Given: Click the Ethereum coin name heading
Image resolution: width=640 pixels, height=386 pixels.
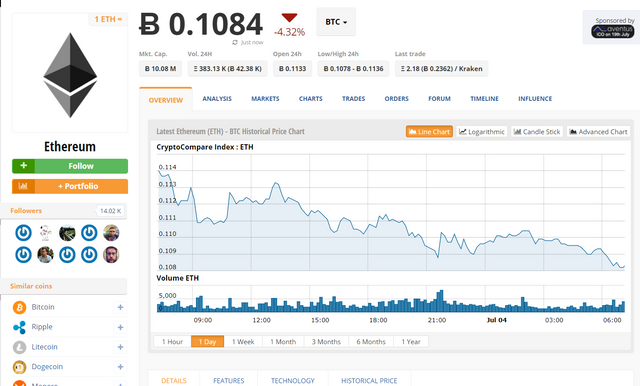Looking at the screenshot, I should (70, 146).
